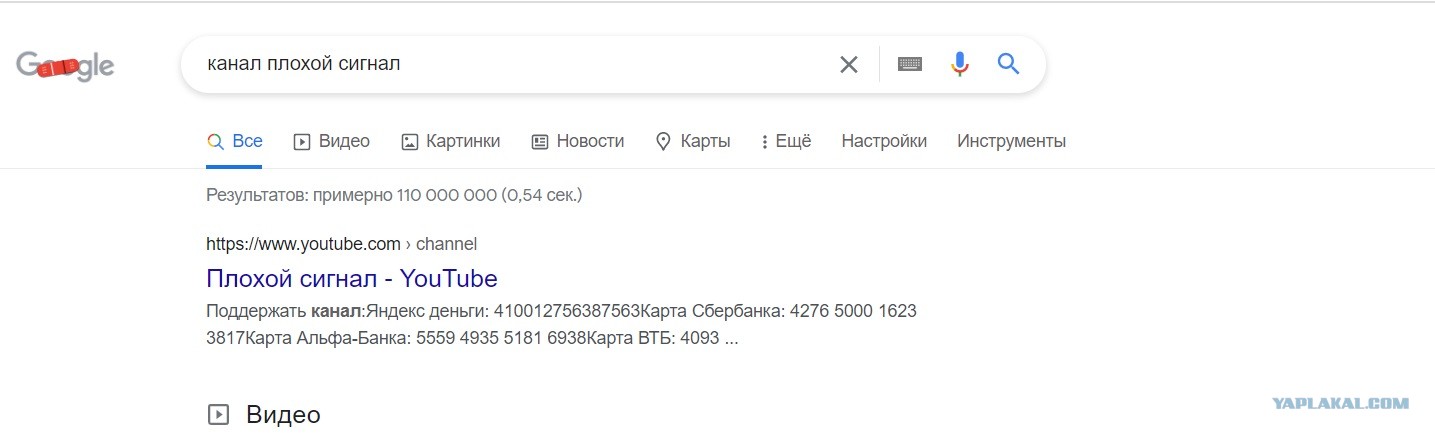Screen dimensions: 1435x433
Task: Expand the Ещё more menu
Action: [x=786, y=141]
